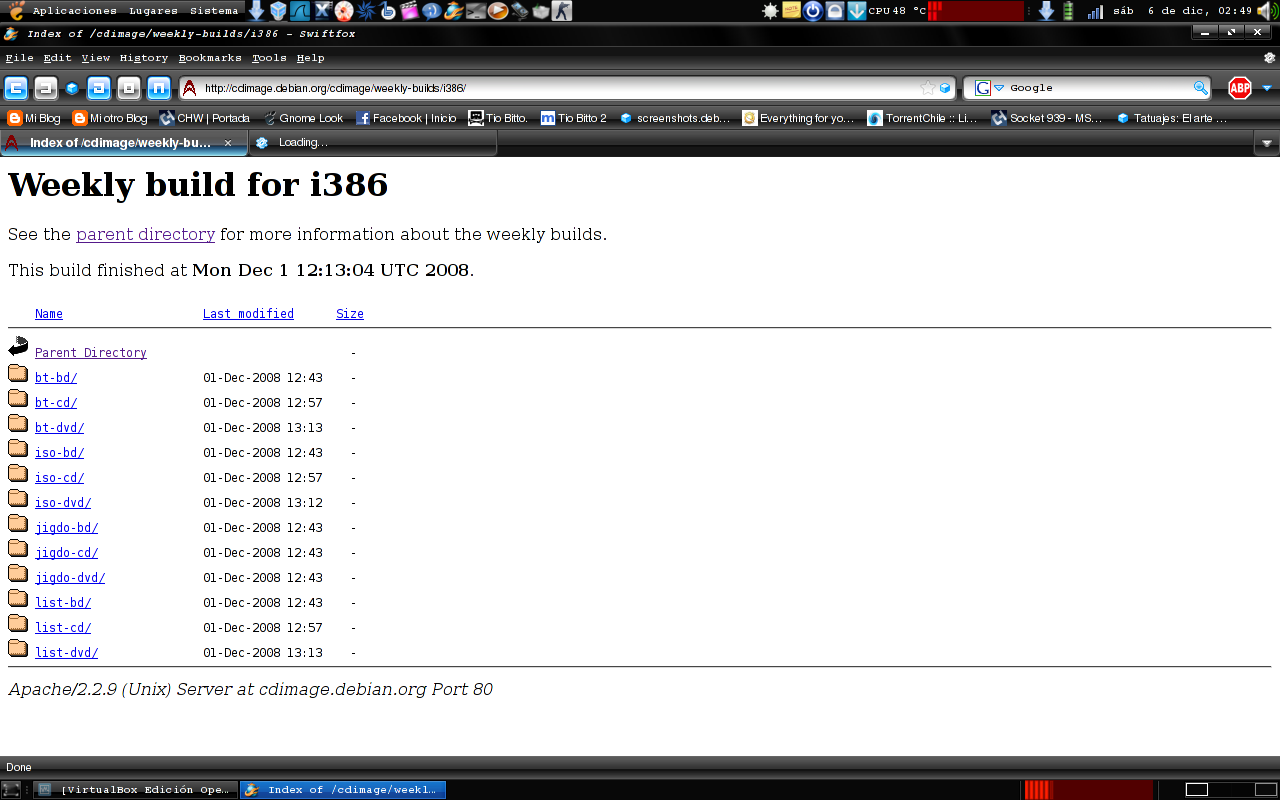Open the iso-cd/ directory link

(x=59, y=478)
